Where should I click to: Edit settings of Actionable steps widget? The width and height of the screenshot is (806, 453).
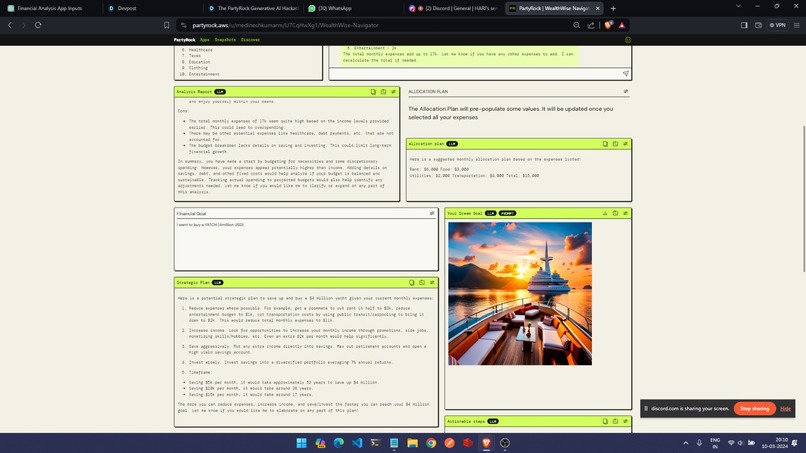point(626,422)
